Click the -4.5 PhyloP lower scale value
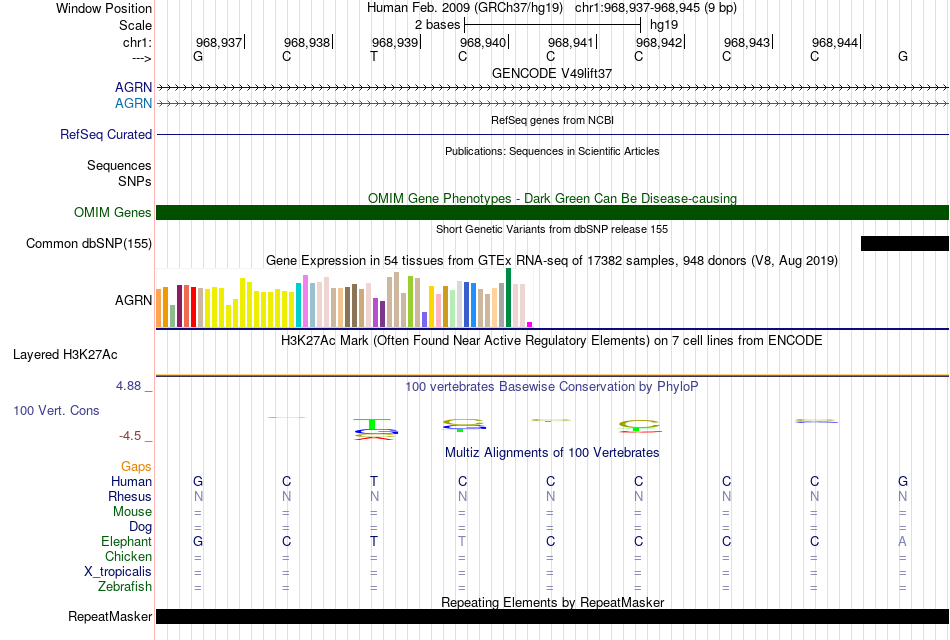This screenshot has height=640, width=950. tap(130, 436)
